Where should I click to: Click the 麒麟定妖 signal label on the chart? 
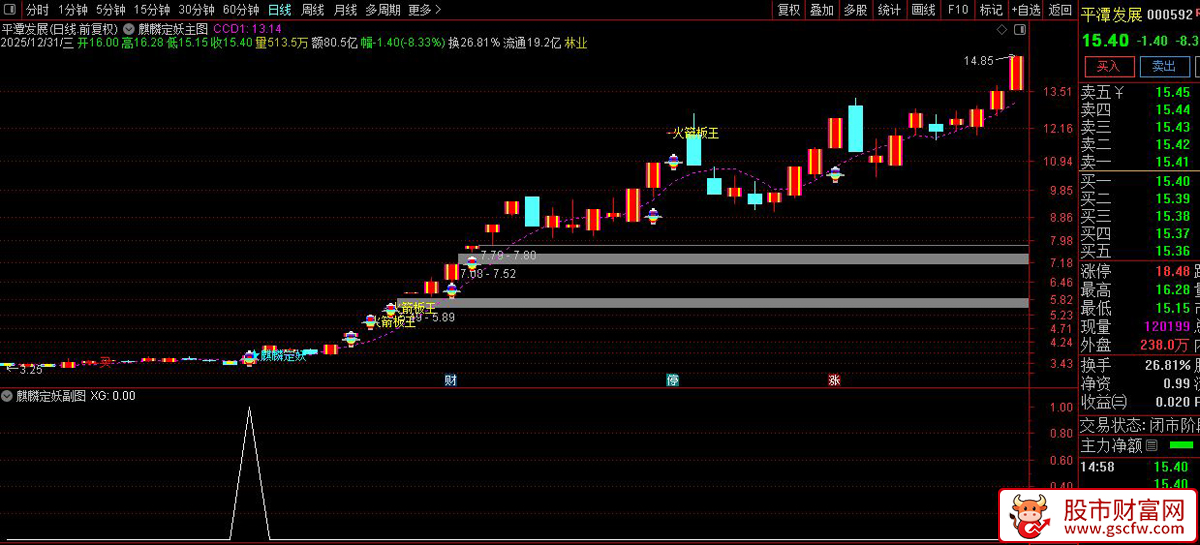click(x=284, y=355)
